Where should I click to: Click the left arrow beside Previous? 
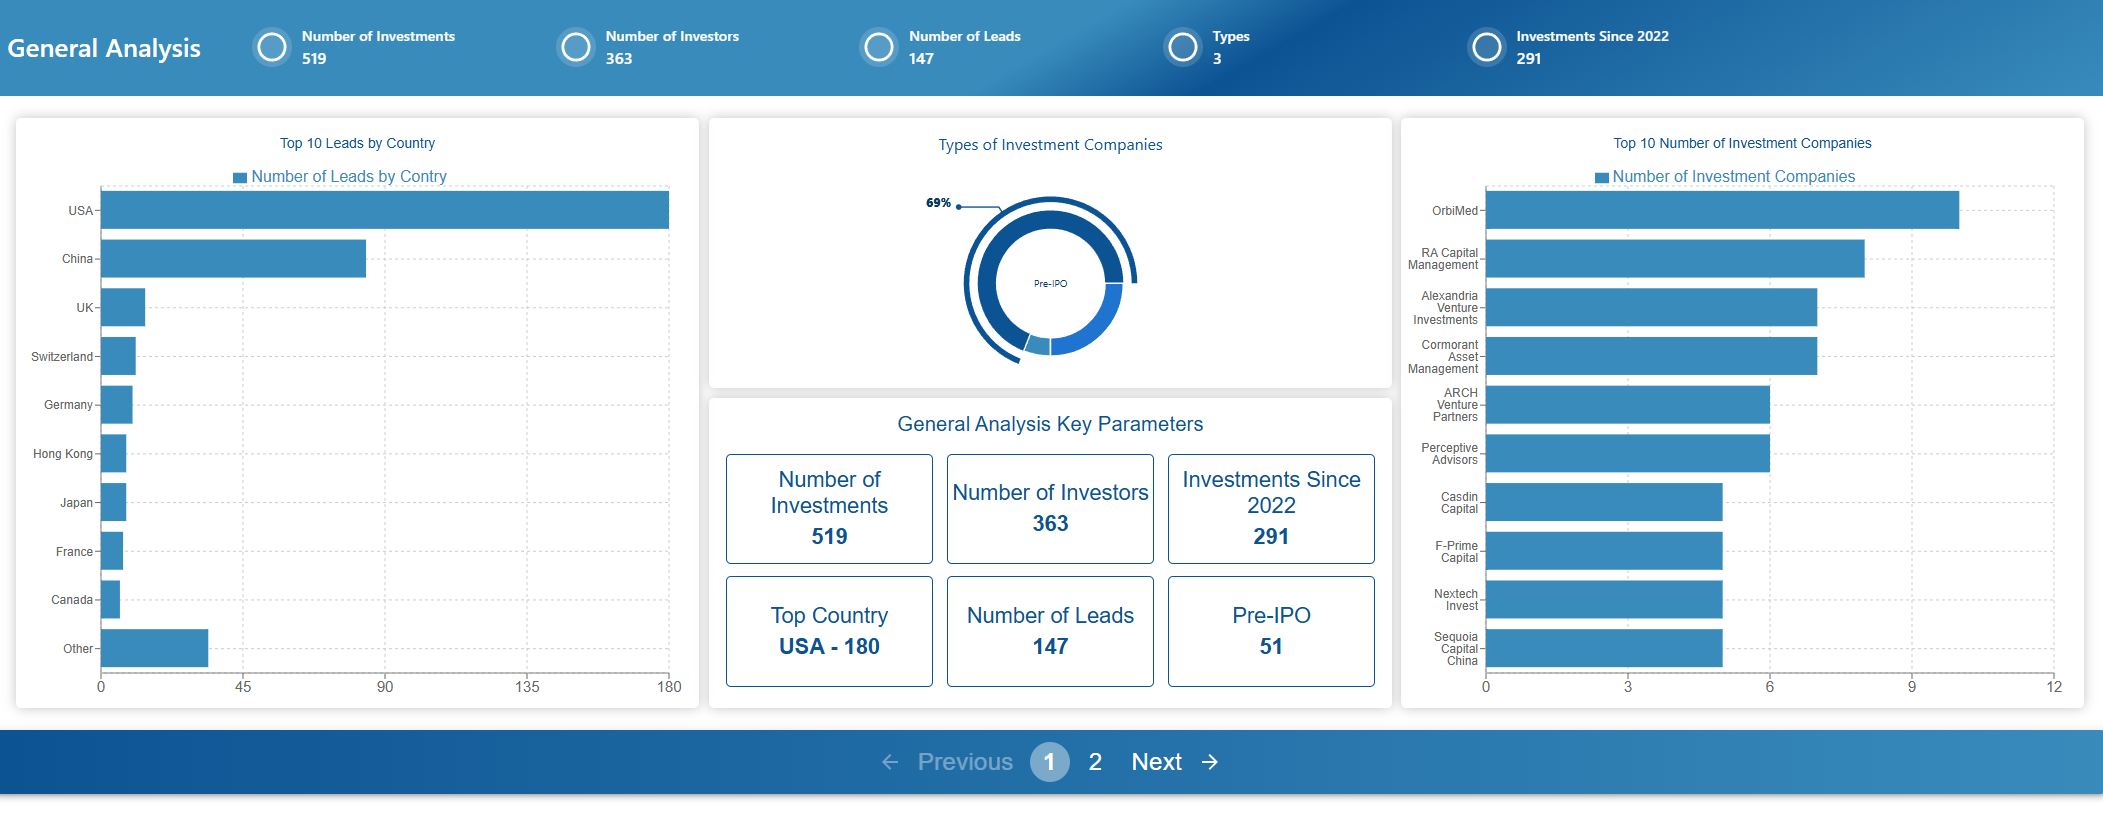point(890,762)
